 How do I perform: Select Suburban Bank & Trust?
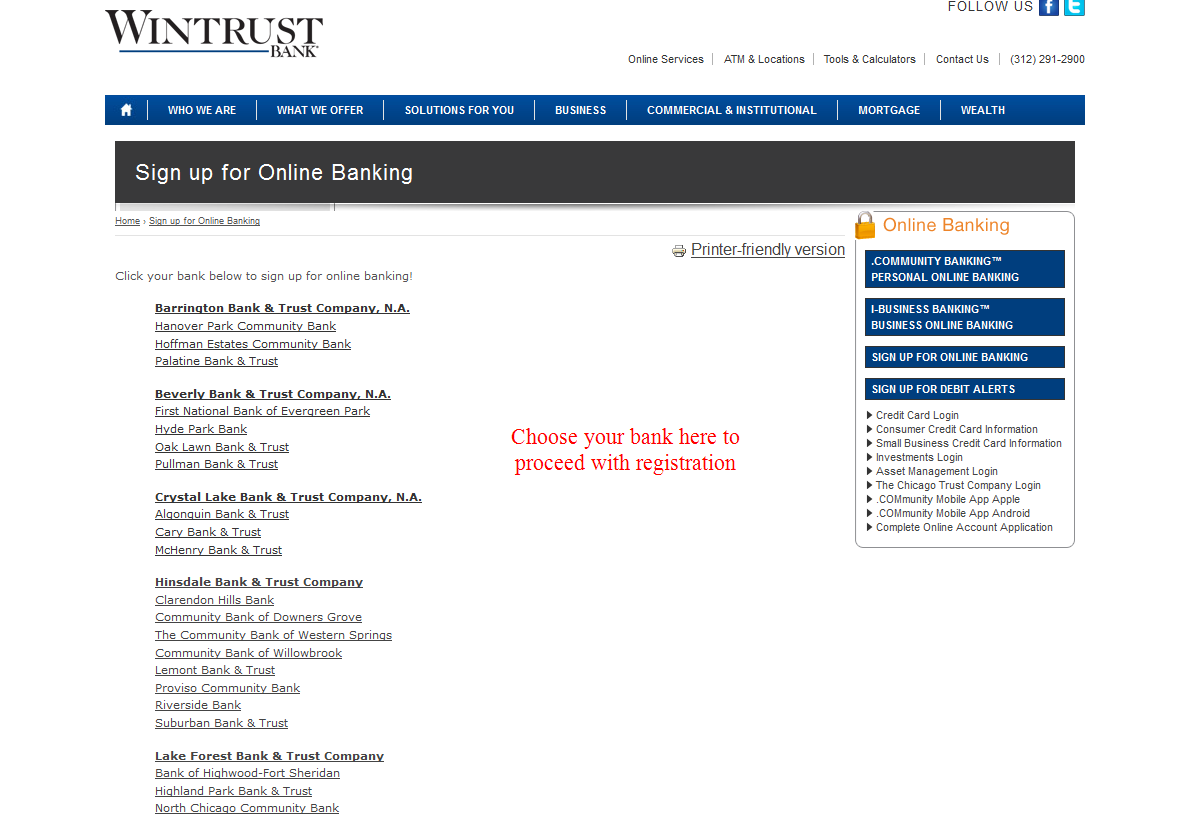tap(221, 724)
